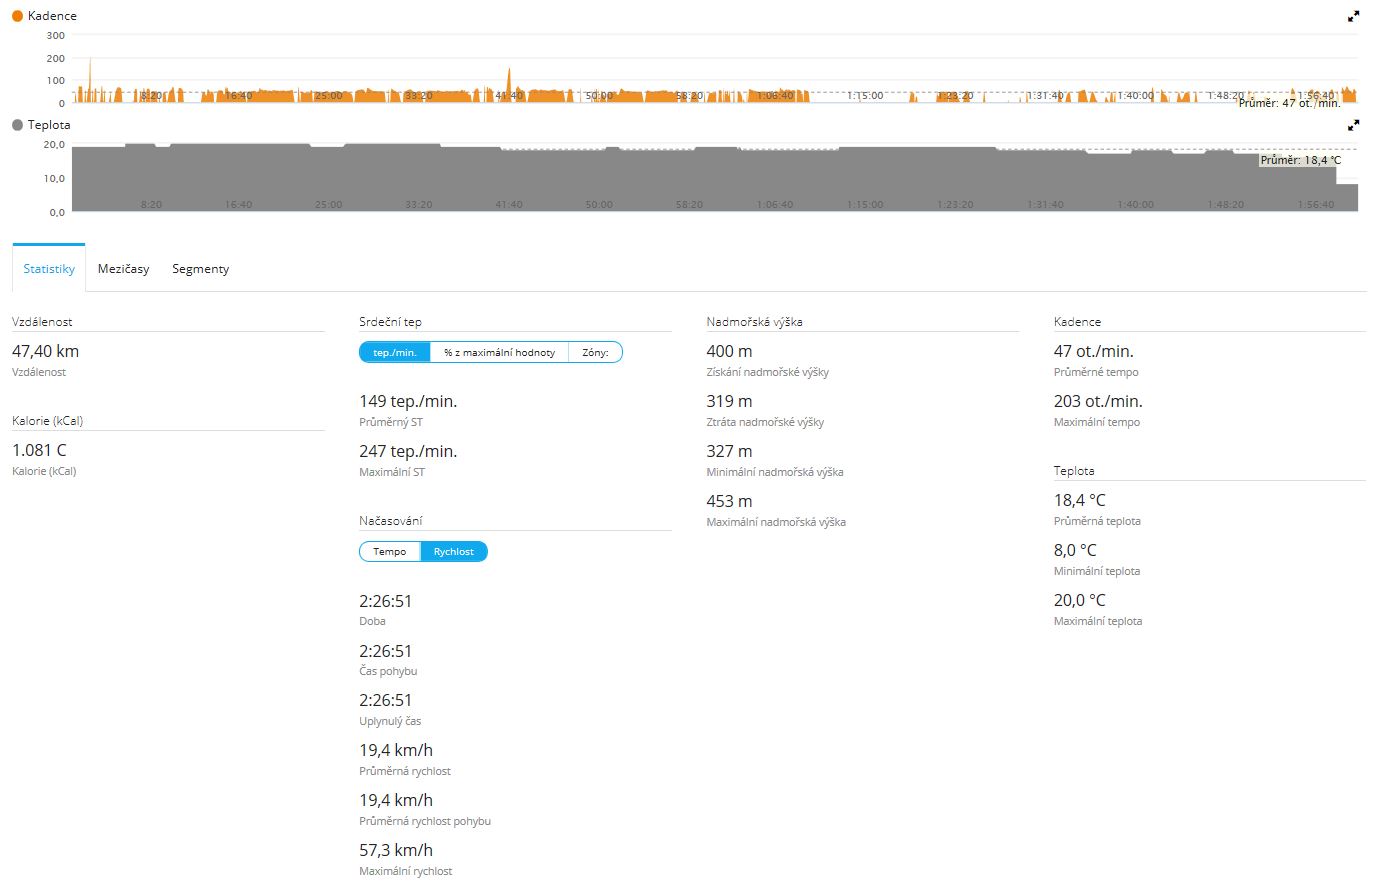Click the gray Teplota legend dot
The width and height of the screenshot is (1383, 894).
click(x=17, y=125)
